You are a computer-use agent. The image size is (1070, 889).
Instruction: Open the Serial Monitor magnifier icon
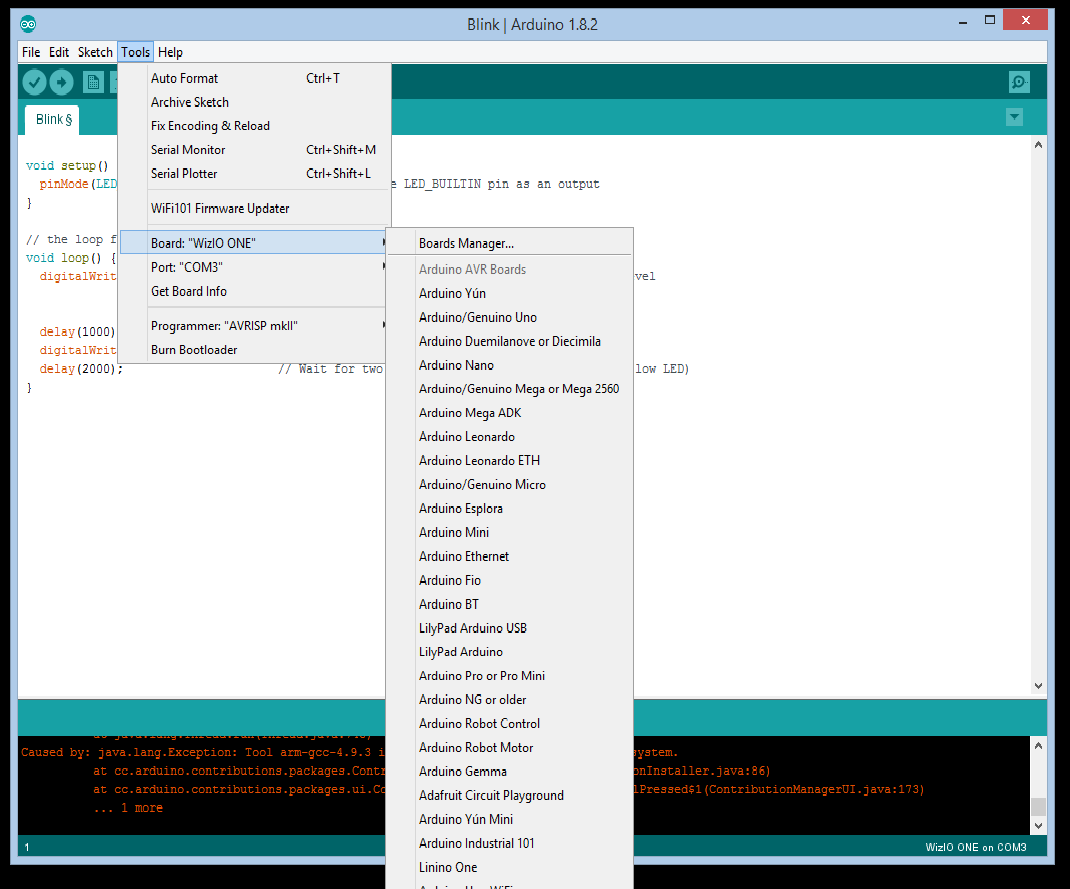pyautogui.click(x=1019, y=83)
